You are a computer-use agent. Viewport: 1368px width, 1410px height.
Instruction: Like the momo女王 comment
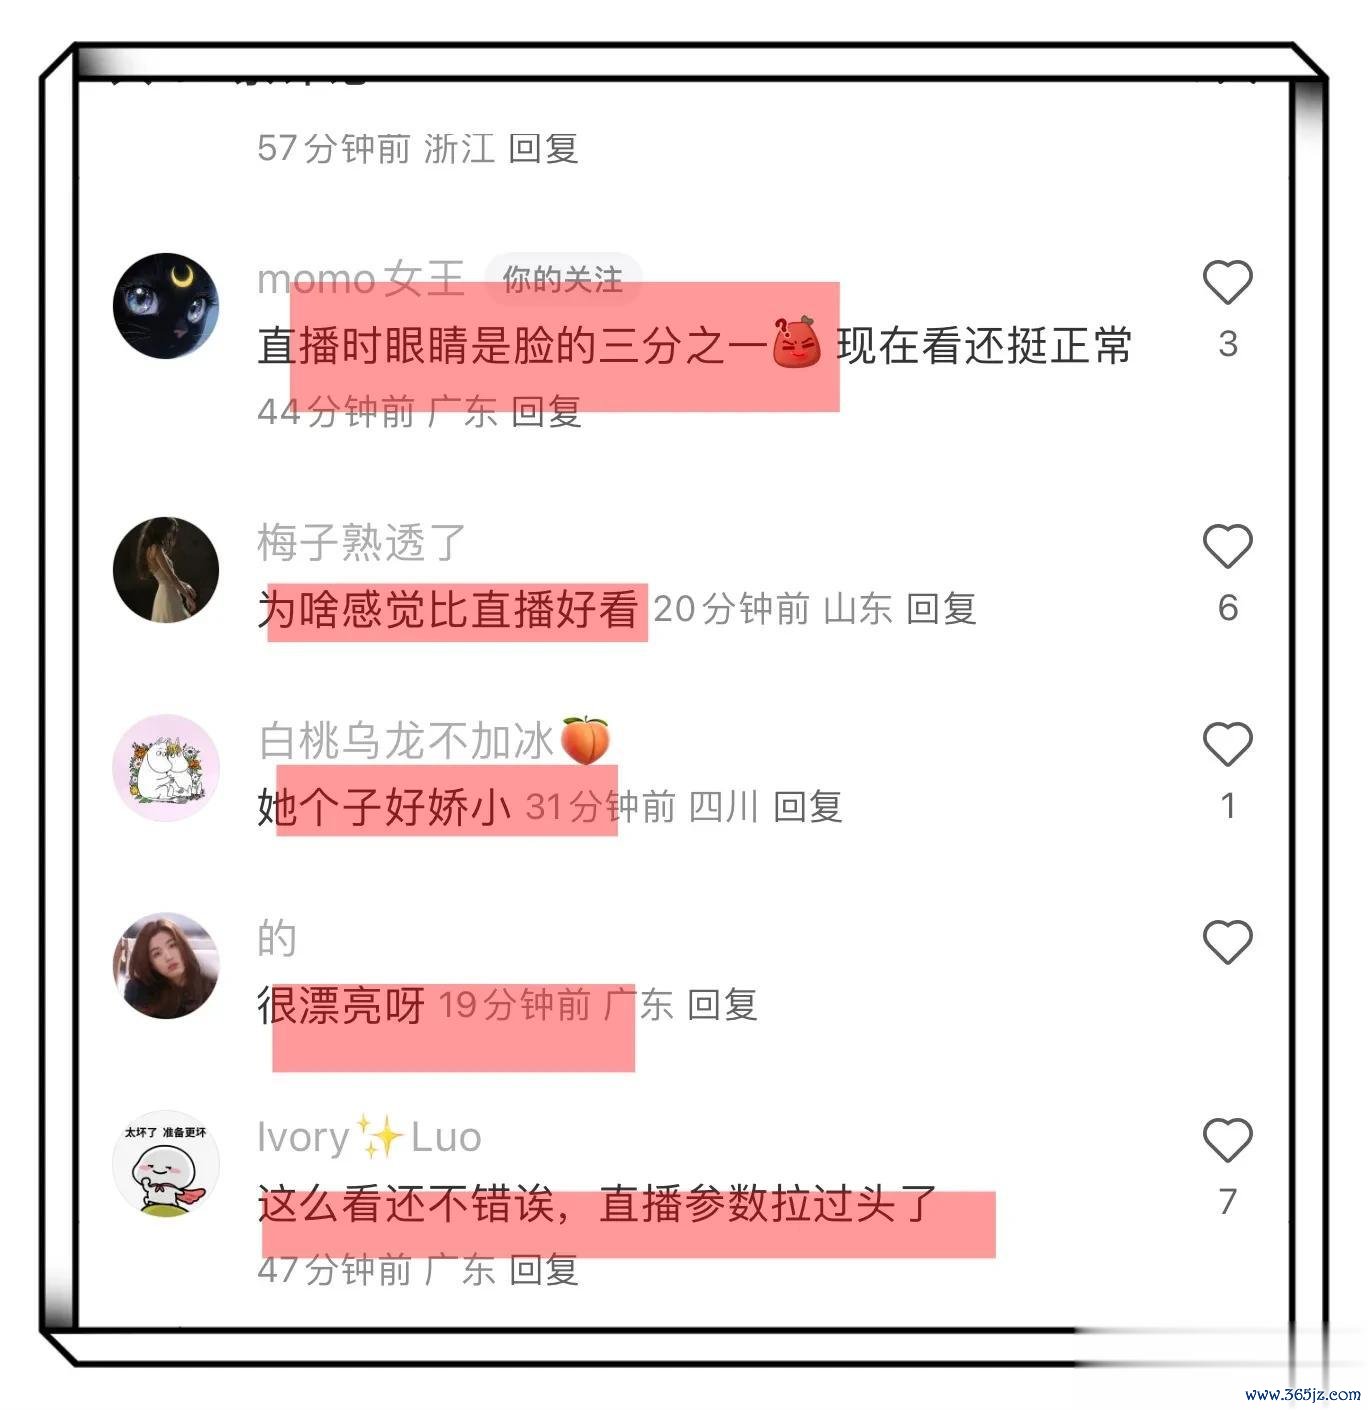(x=1227, y=282)
